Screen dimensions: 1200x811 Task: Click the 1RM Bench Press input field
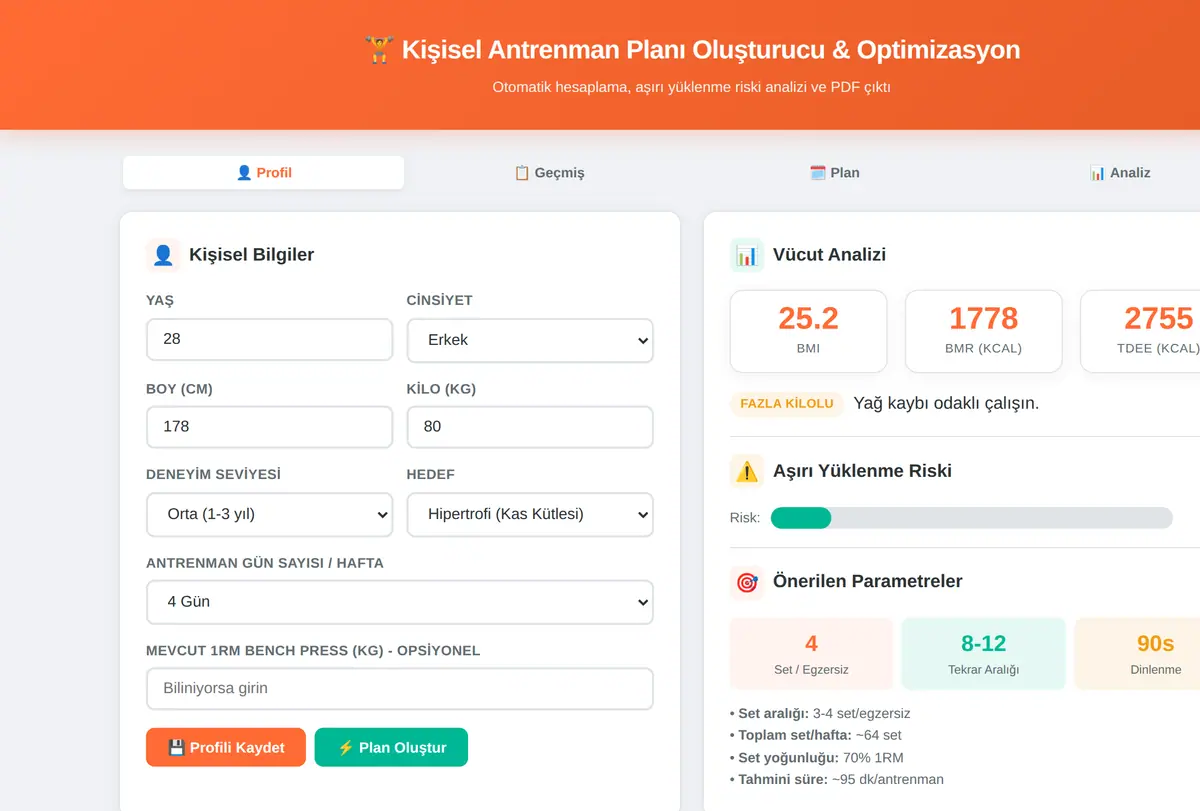click(x=400, y=689)
